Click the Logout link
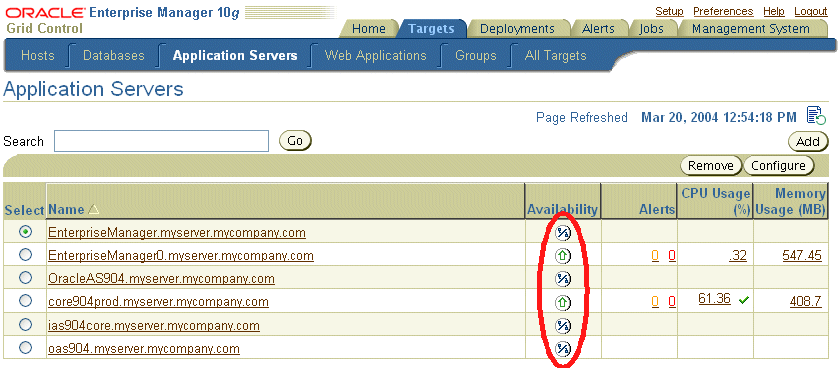838x368 pixels. click(811, 11)
